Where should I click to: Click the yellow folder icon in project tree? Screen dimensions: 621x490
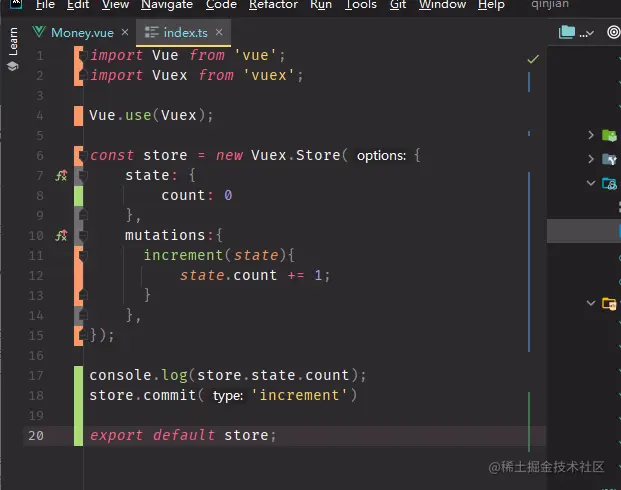click(x=609, y=303)
